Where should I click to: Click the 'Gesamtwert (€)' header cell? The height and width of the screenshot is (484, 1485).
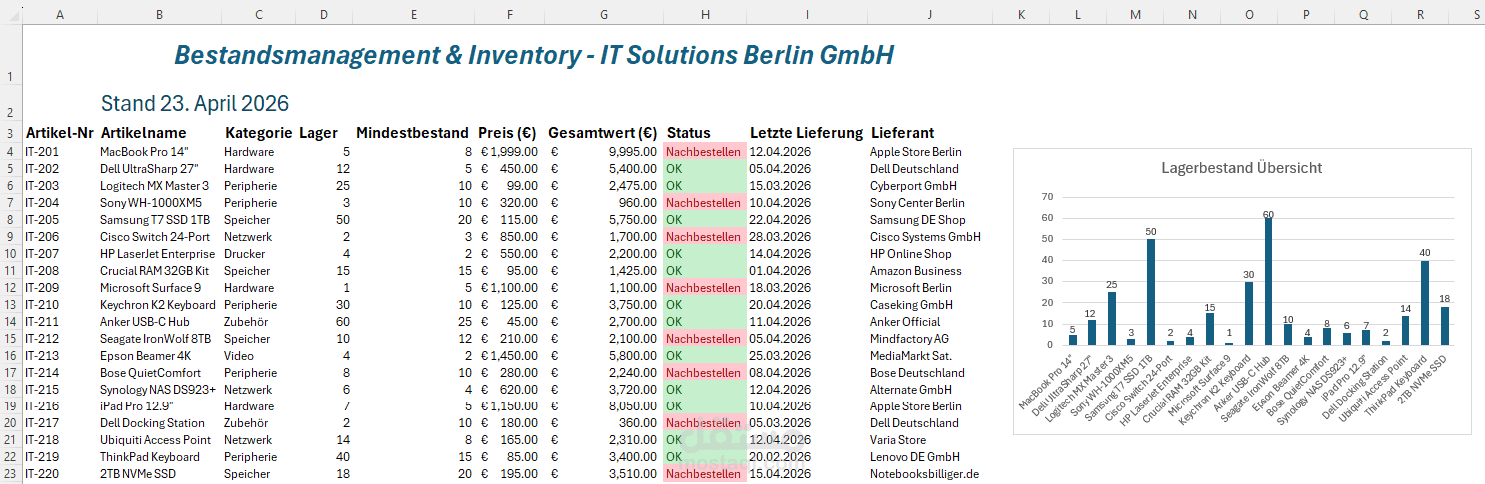(x=602, y=133)
